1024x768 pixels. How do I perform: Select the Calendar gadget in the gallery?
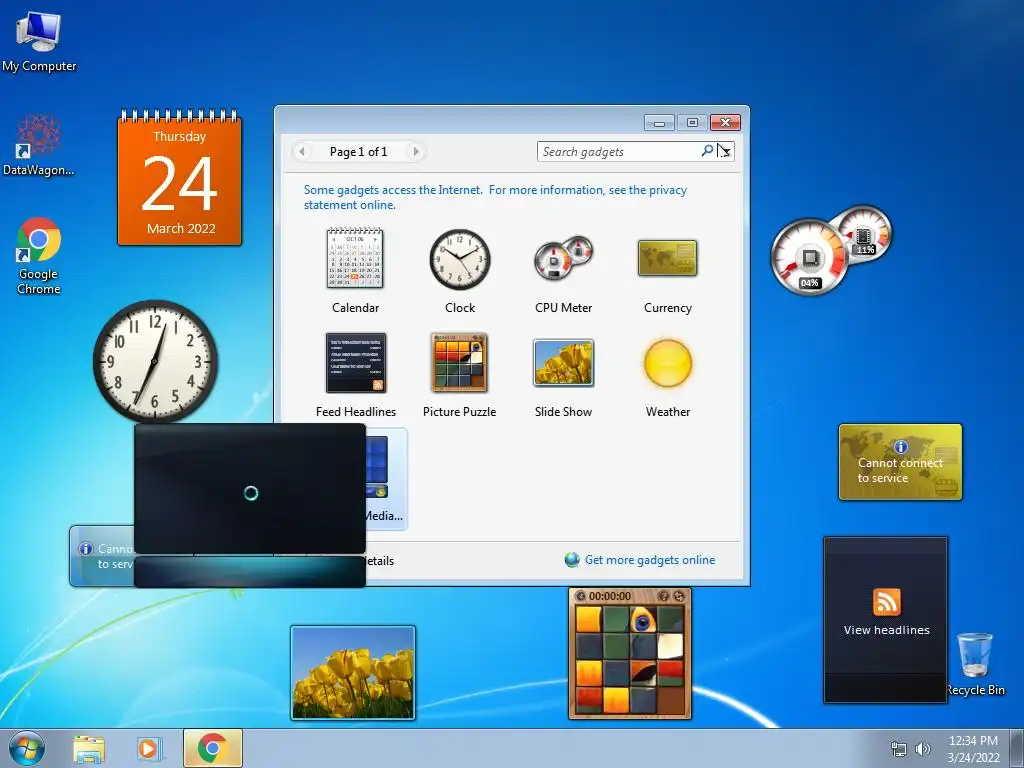(355, 271)
